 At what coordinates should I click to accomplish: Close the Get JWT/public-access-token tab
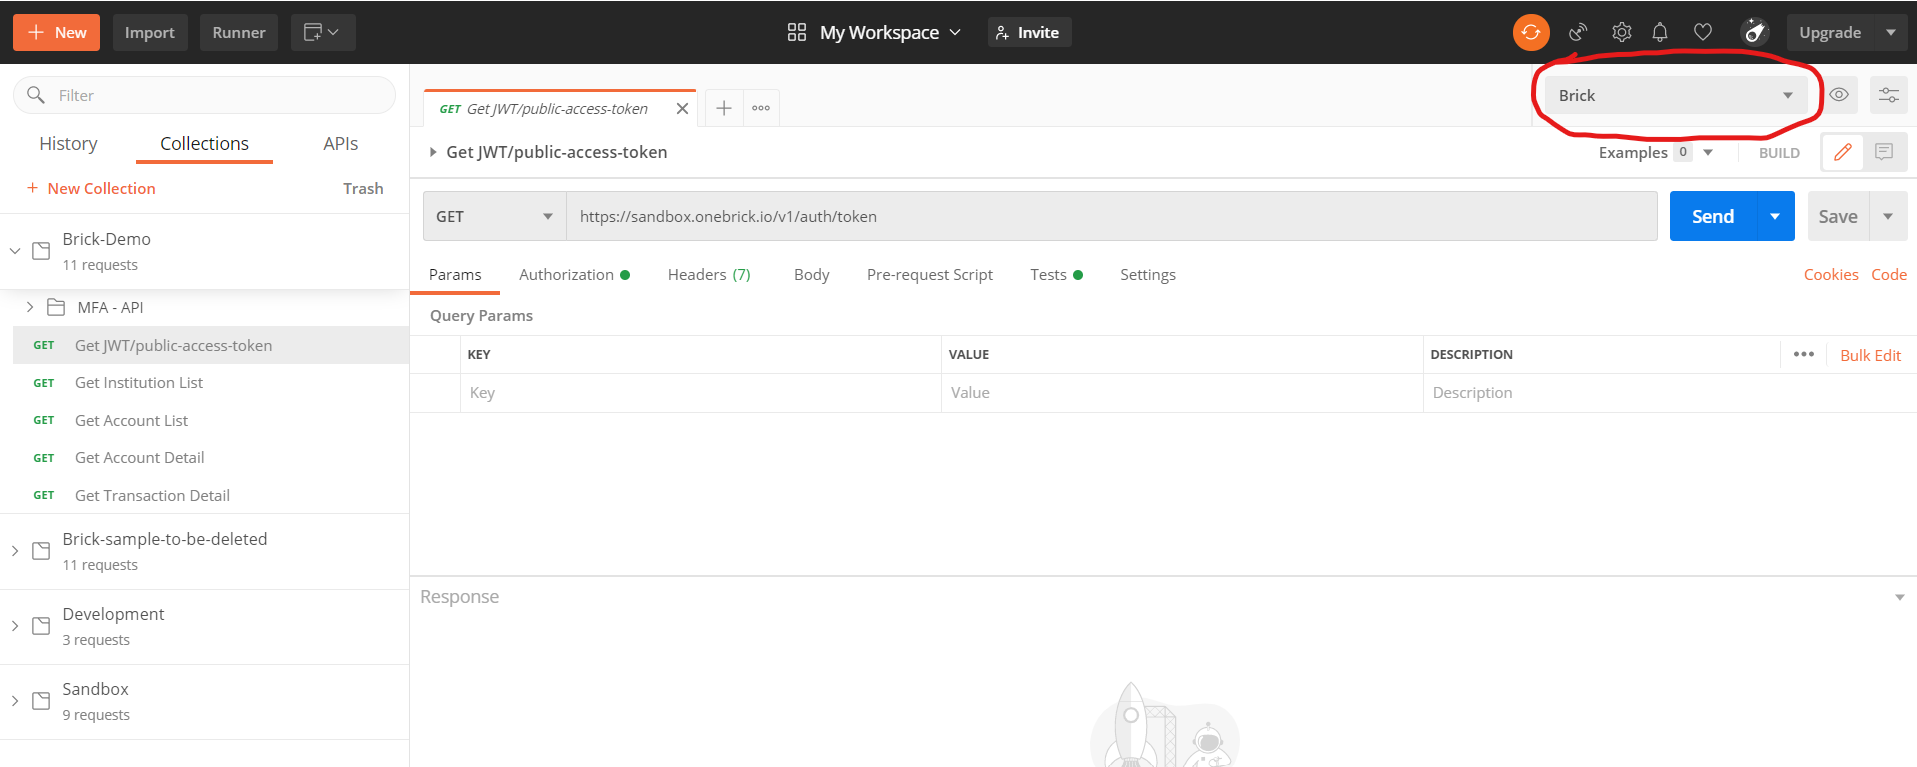point(682,108)
